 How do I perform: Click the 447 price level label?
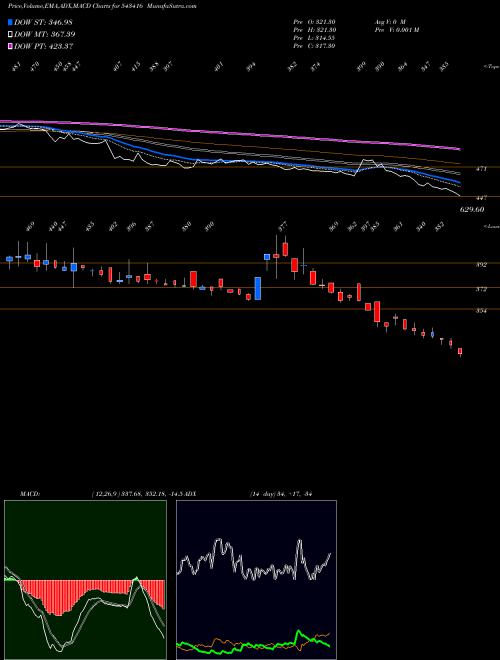click(x=481, y=197)
